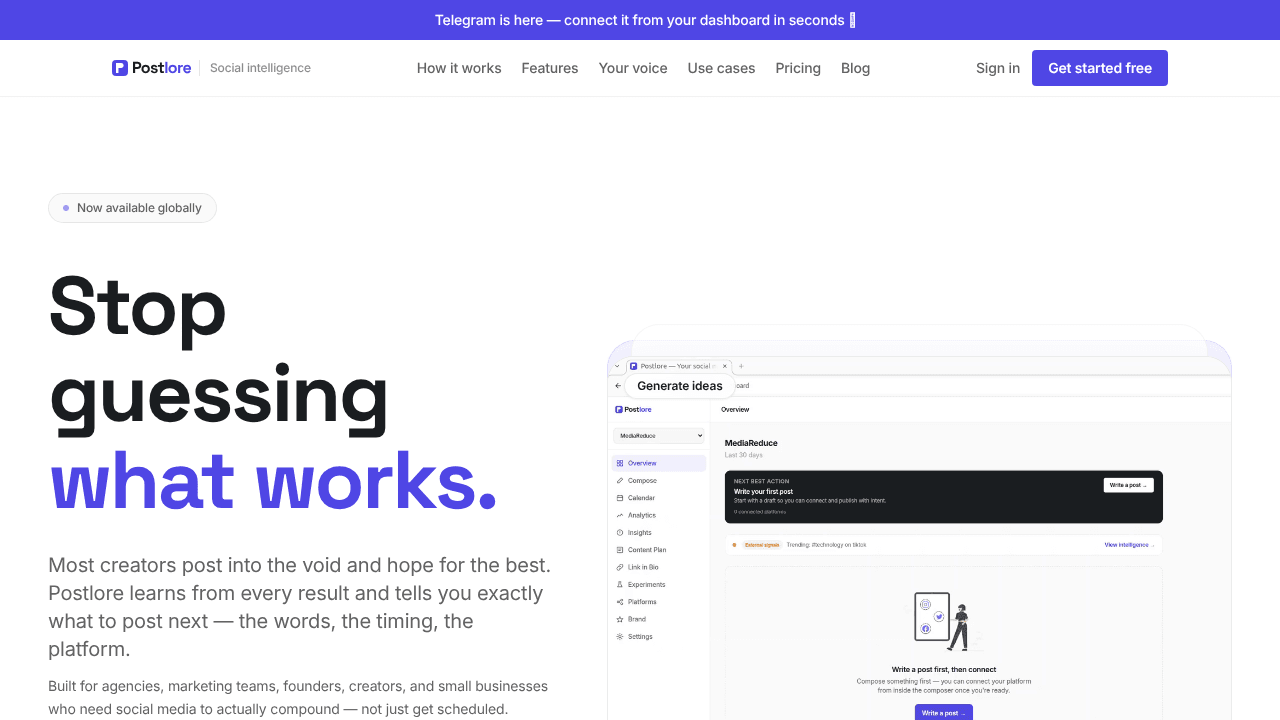Image resolution: width=1280 pixels, height=720 pixels.
Task: Open the MediaReduce workspace dropdown
Action: [659, 436]
